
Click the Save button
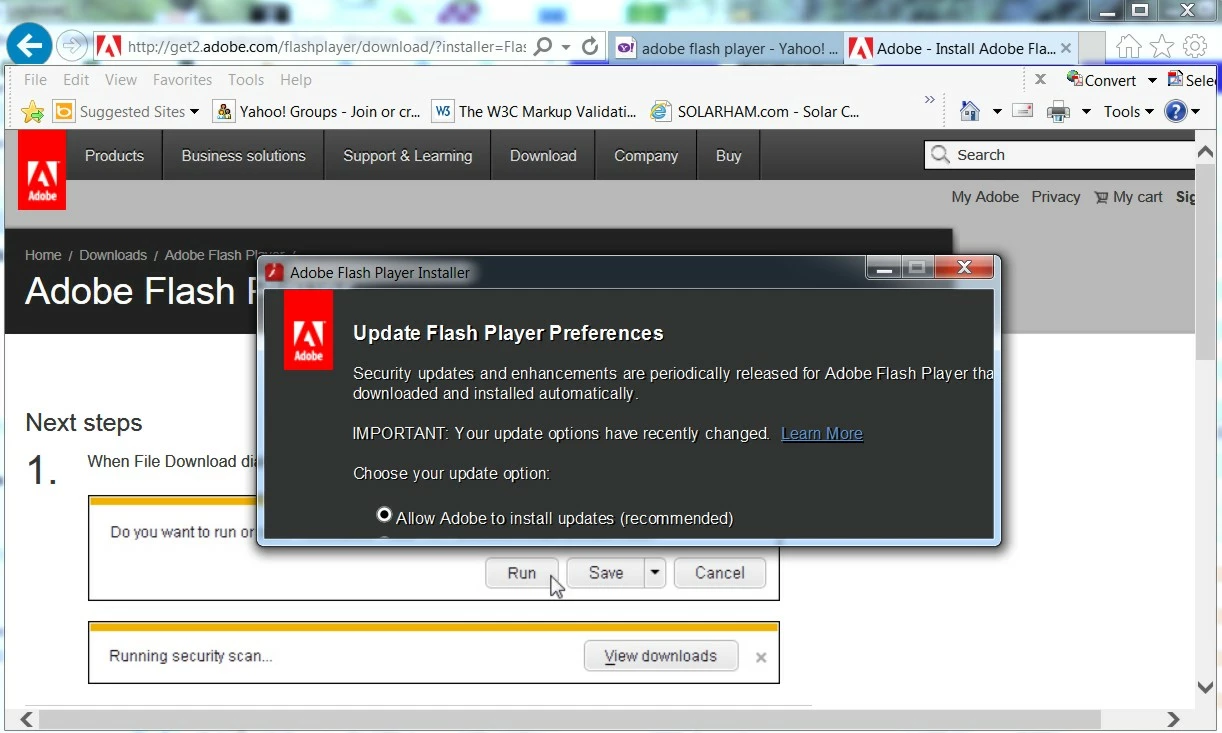[x=606, y=573]
